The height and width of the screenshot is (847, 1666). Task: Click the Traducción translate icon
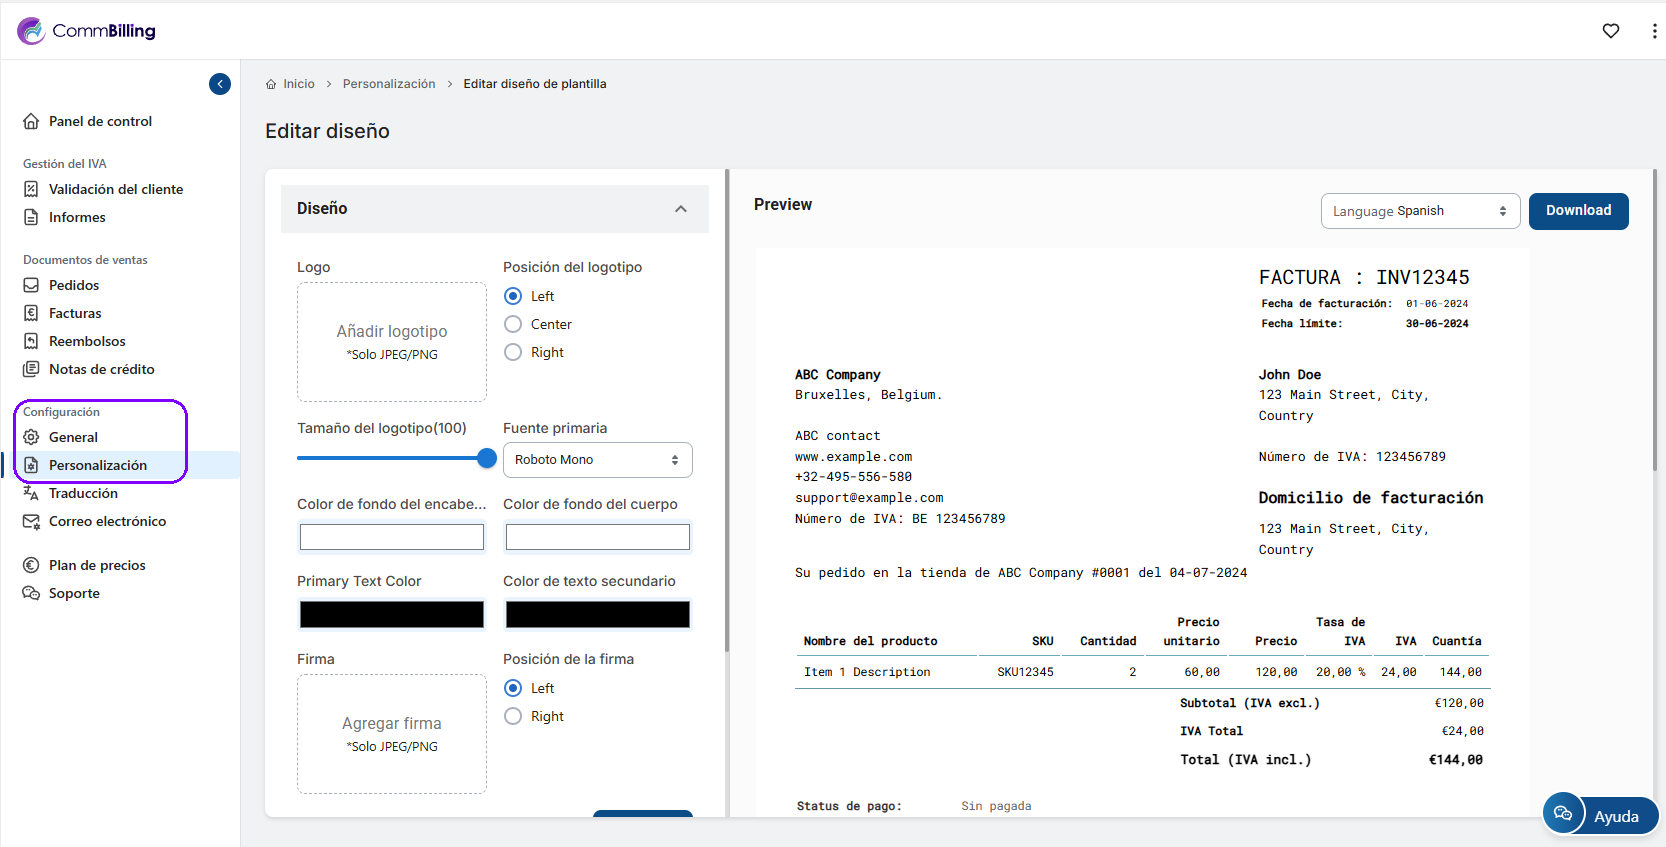coord(31,493)
